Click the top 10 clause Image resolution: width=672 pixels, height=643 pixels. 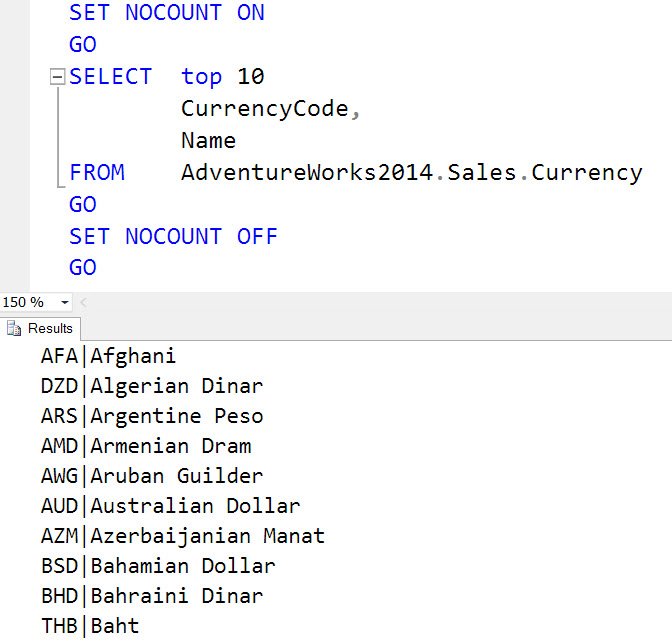(x=222, y=77)
